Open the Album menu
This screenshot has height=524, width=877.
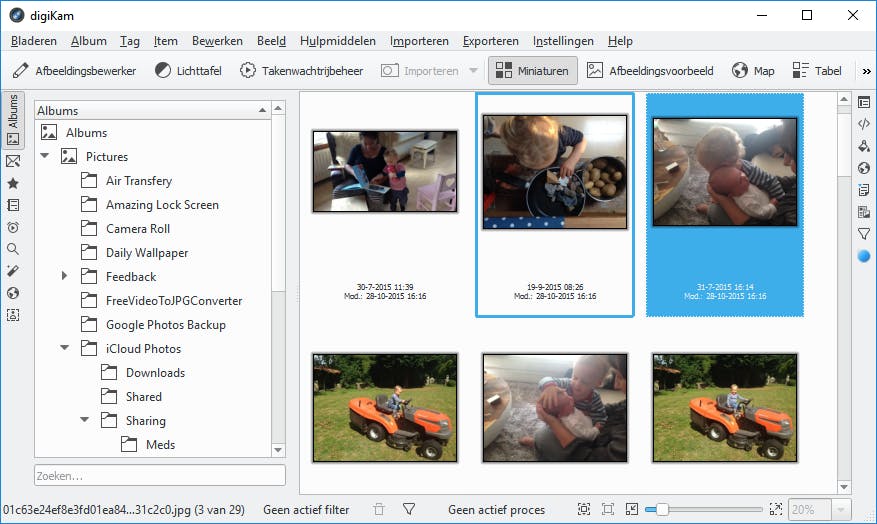tap(88, 41)
